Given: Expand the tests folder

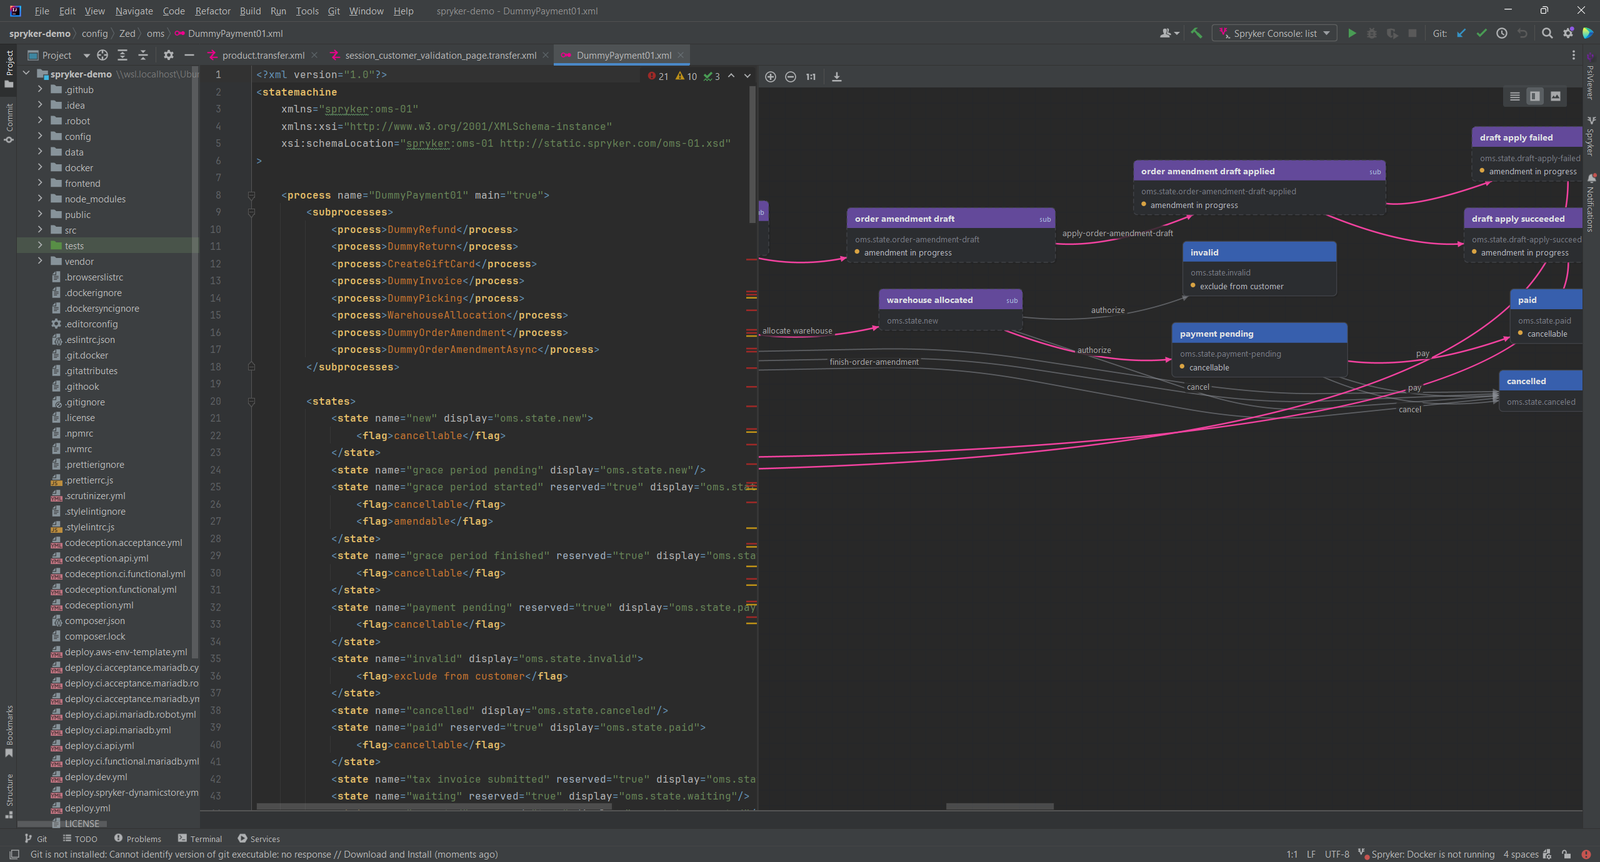Looking at the screenshot, I should click(40, 246).
